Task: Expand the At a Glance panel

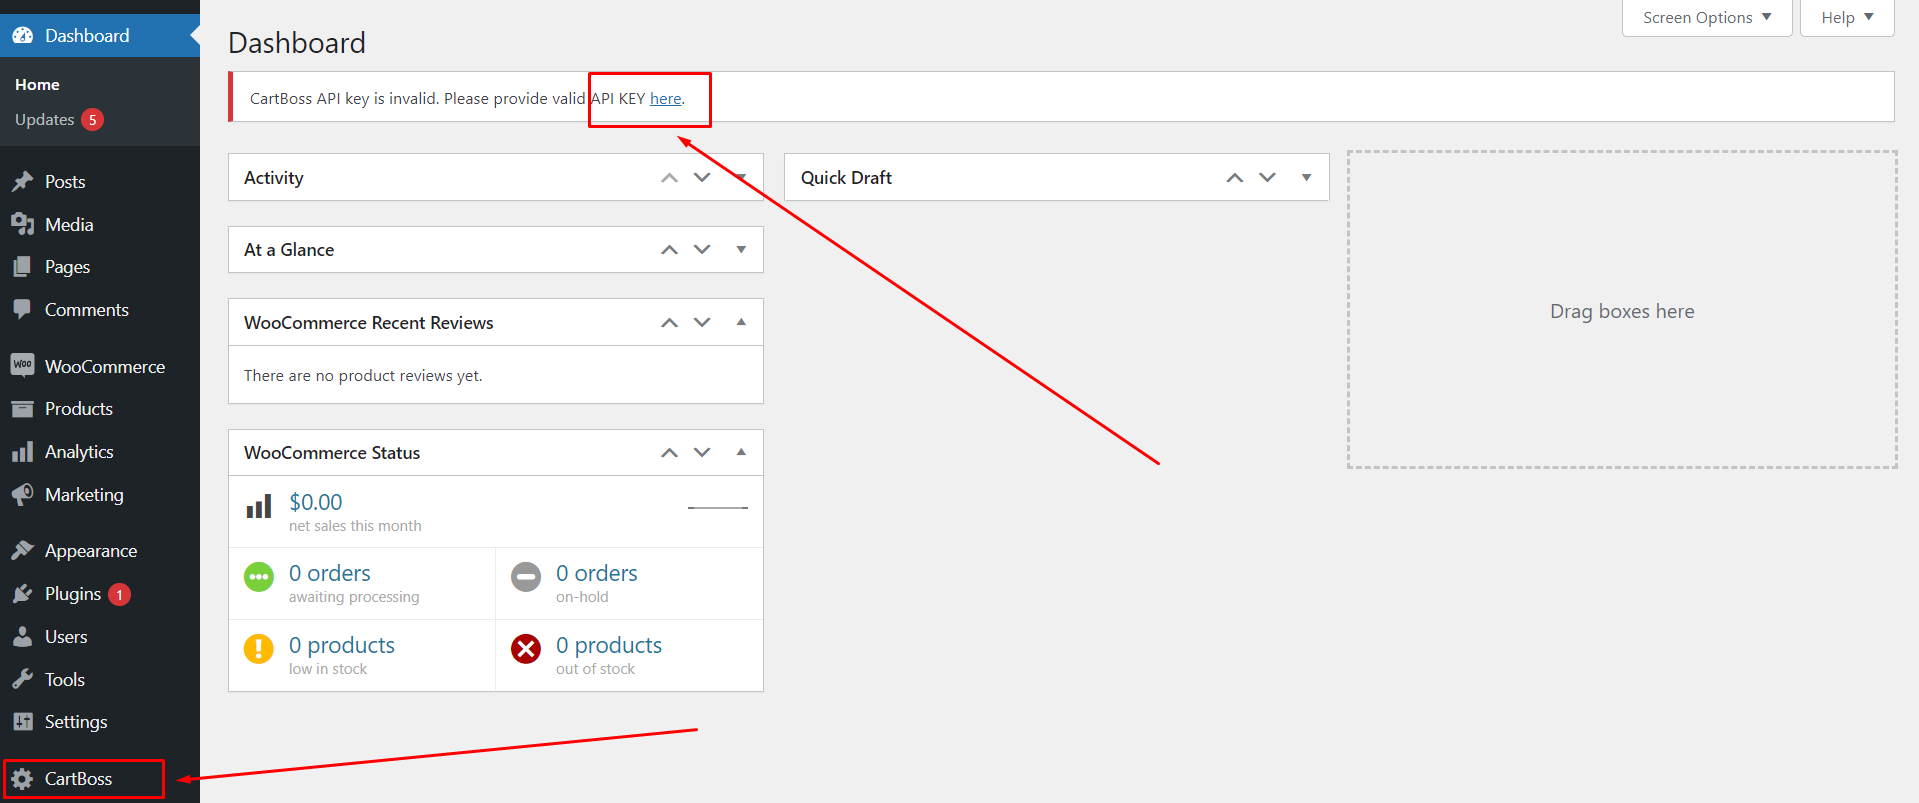Action: [x=741, y=250]
